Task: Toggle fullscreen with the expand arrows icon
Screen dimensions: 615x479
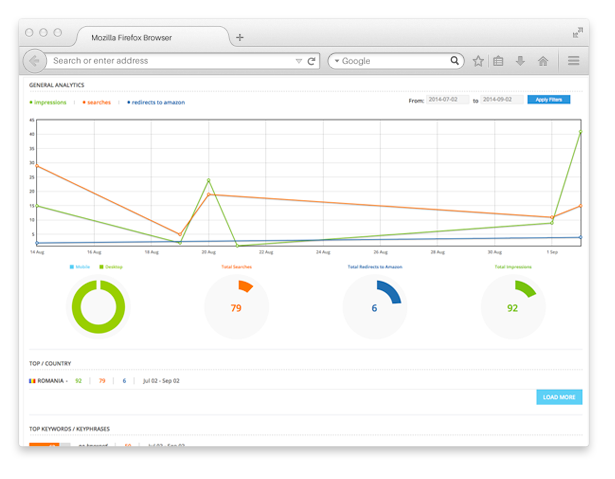Action: click(x=578, y=33)
